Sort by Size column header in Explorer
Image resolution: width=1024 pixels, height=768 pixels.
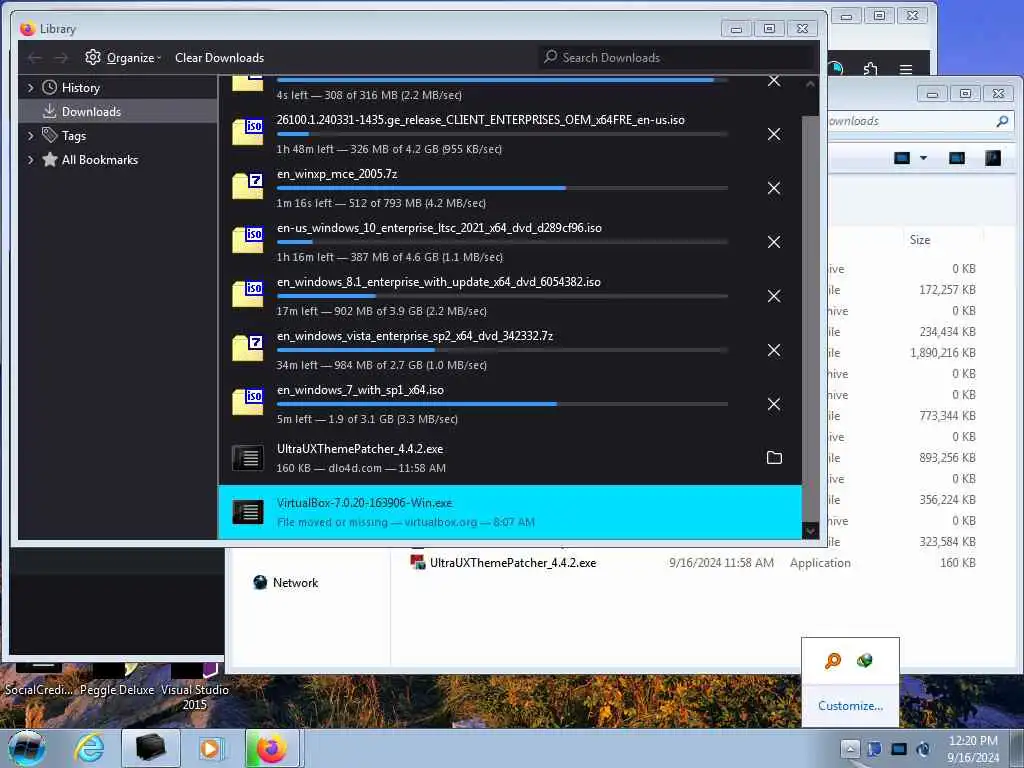coord(920,240)
